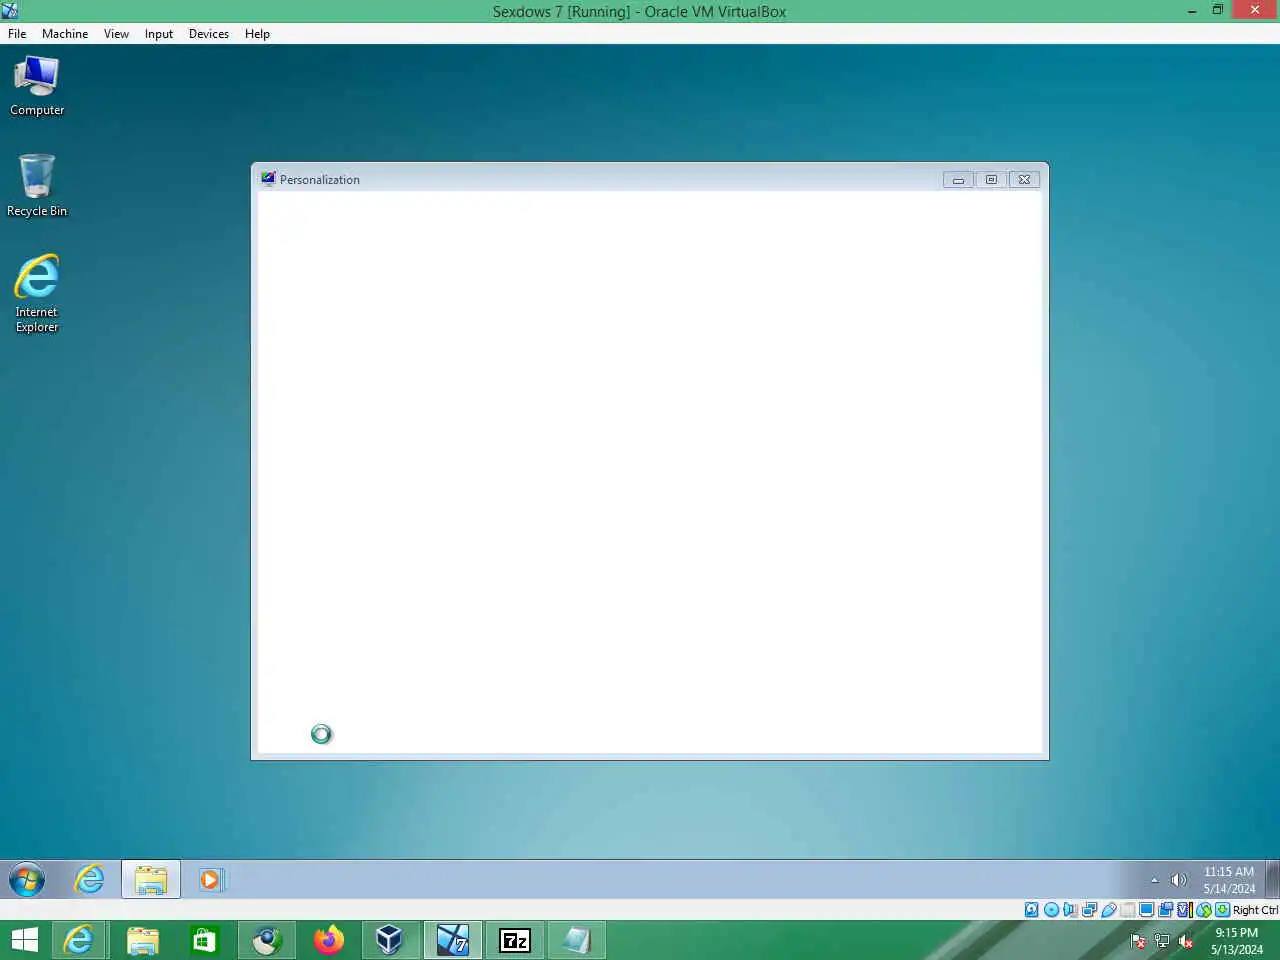
Task: Click VirtualBox mouse integration status icon
Action: (x=1204, y=910)
